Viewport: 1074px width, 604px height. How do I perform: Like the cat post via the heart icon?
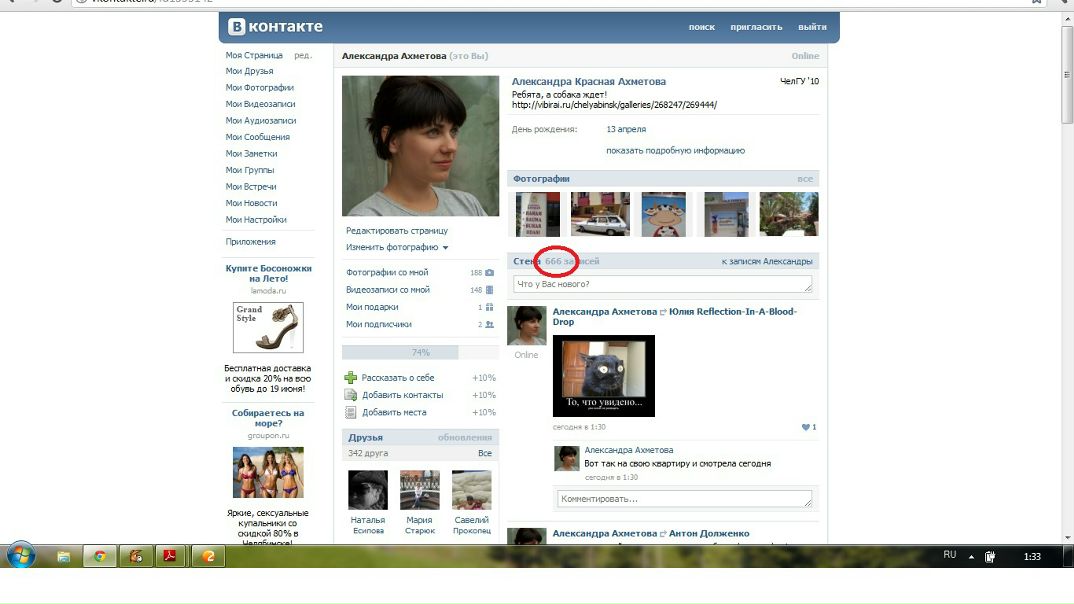(806, 427)
